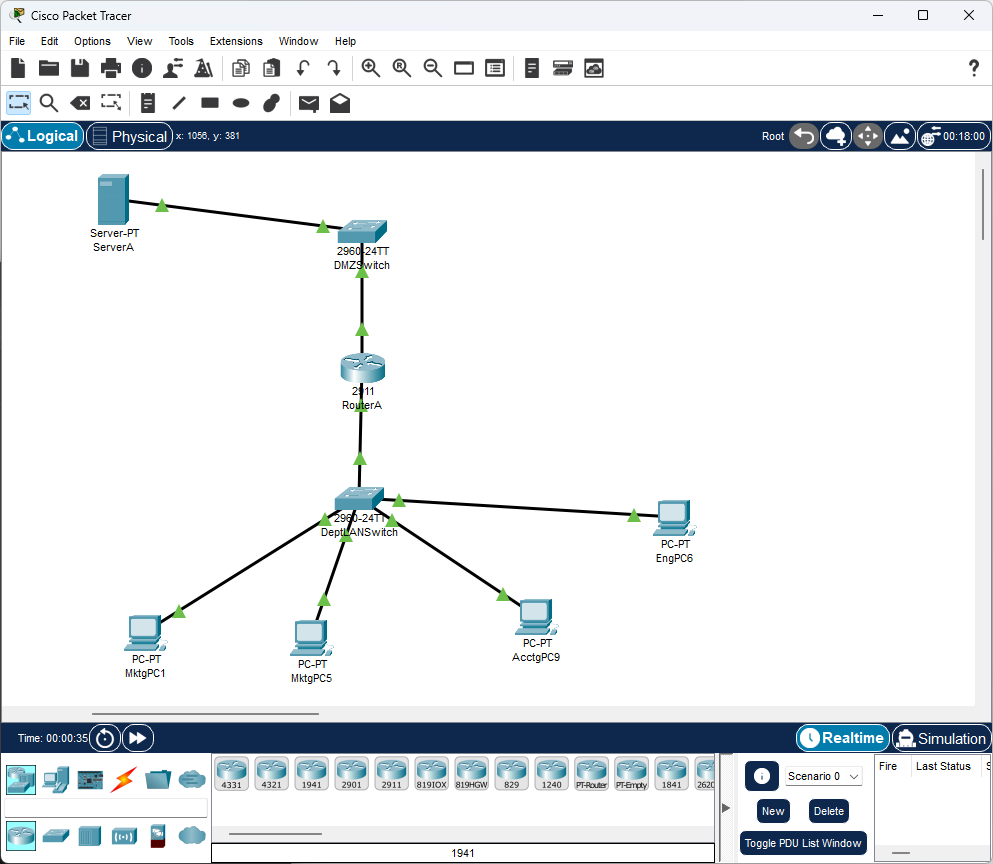Select the Add Complex PDU tool
This screenshot has height=864, width=993.
click(339, 103)
